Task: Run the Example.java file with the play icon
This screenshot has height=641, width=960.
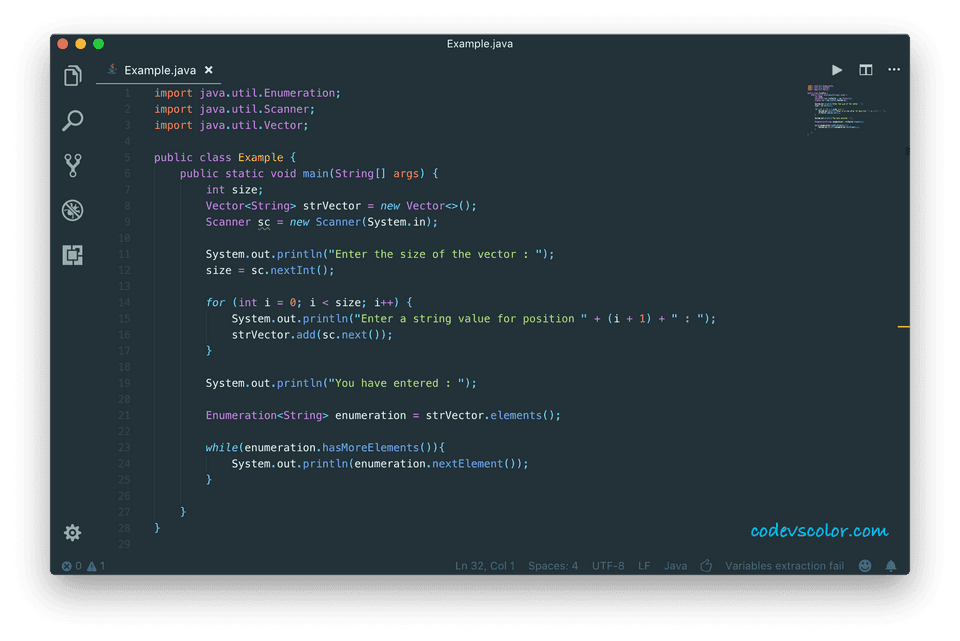Action: pyautogui.click(x=837, y=70)
